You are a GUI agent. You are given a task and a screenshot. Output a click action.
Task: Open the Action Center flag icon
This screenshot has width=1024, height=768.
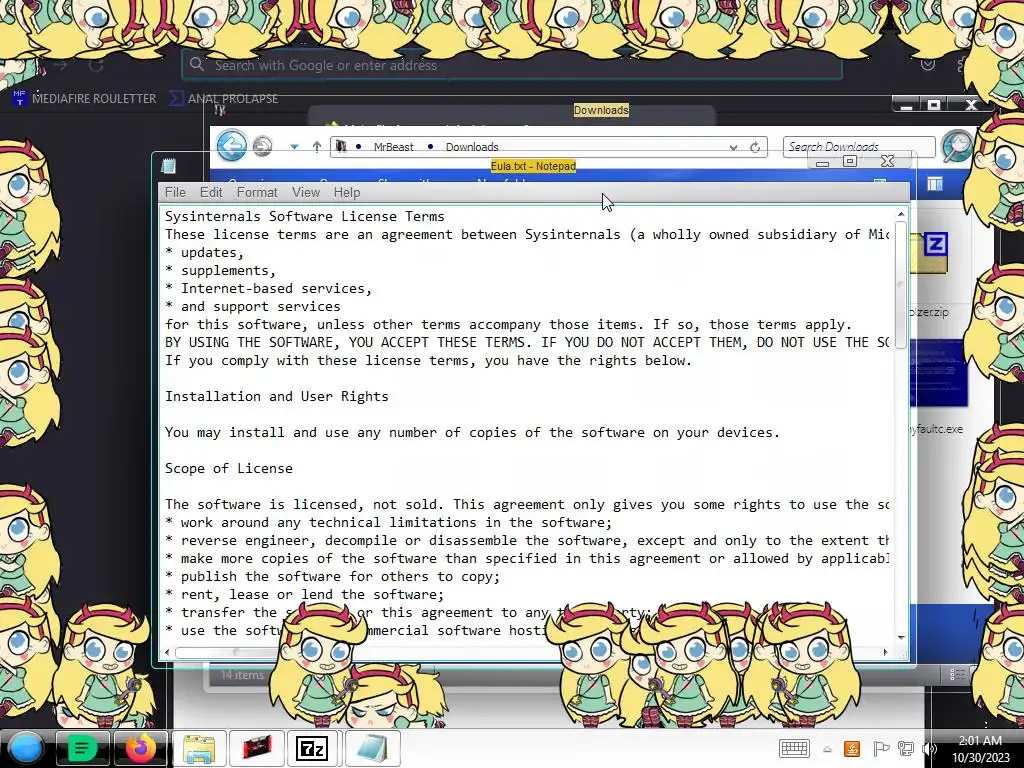(880, 748)
